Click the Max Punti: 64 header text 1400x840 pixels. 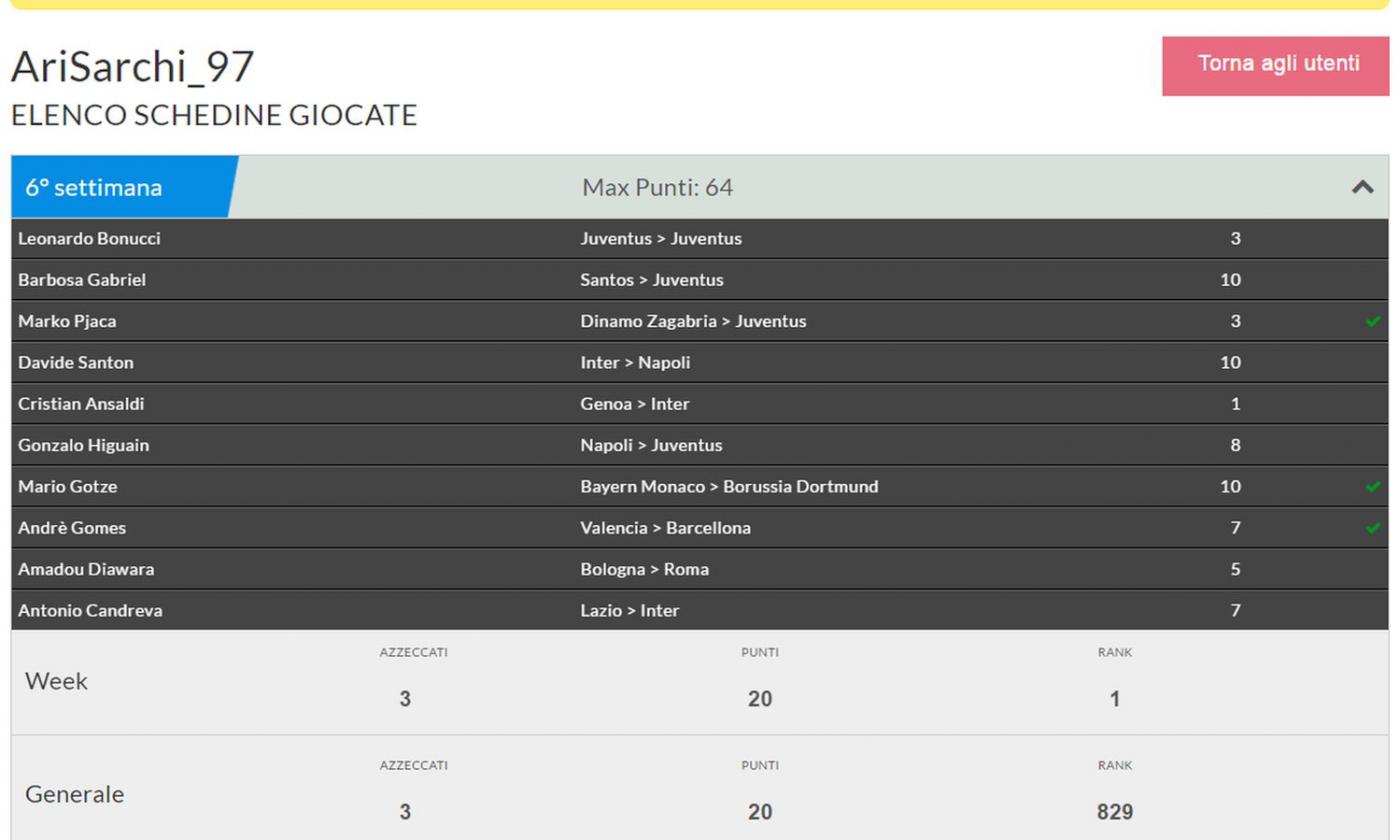click(x=657, y=187)
